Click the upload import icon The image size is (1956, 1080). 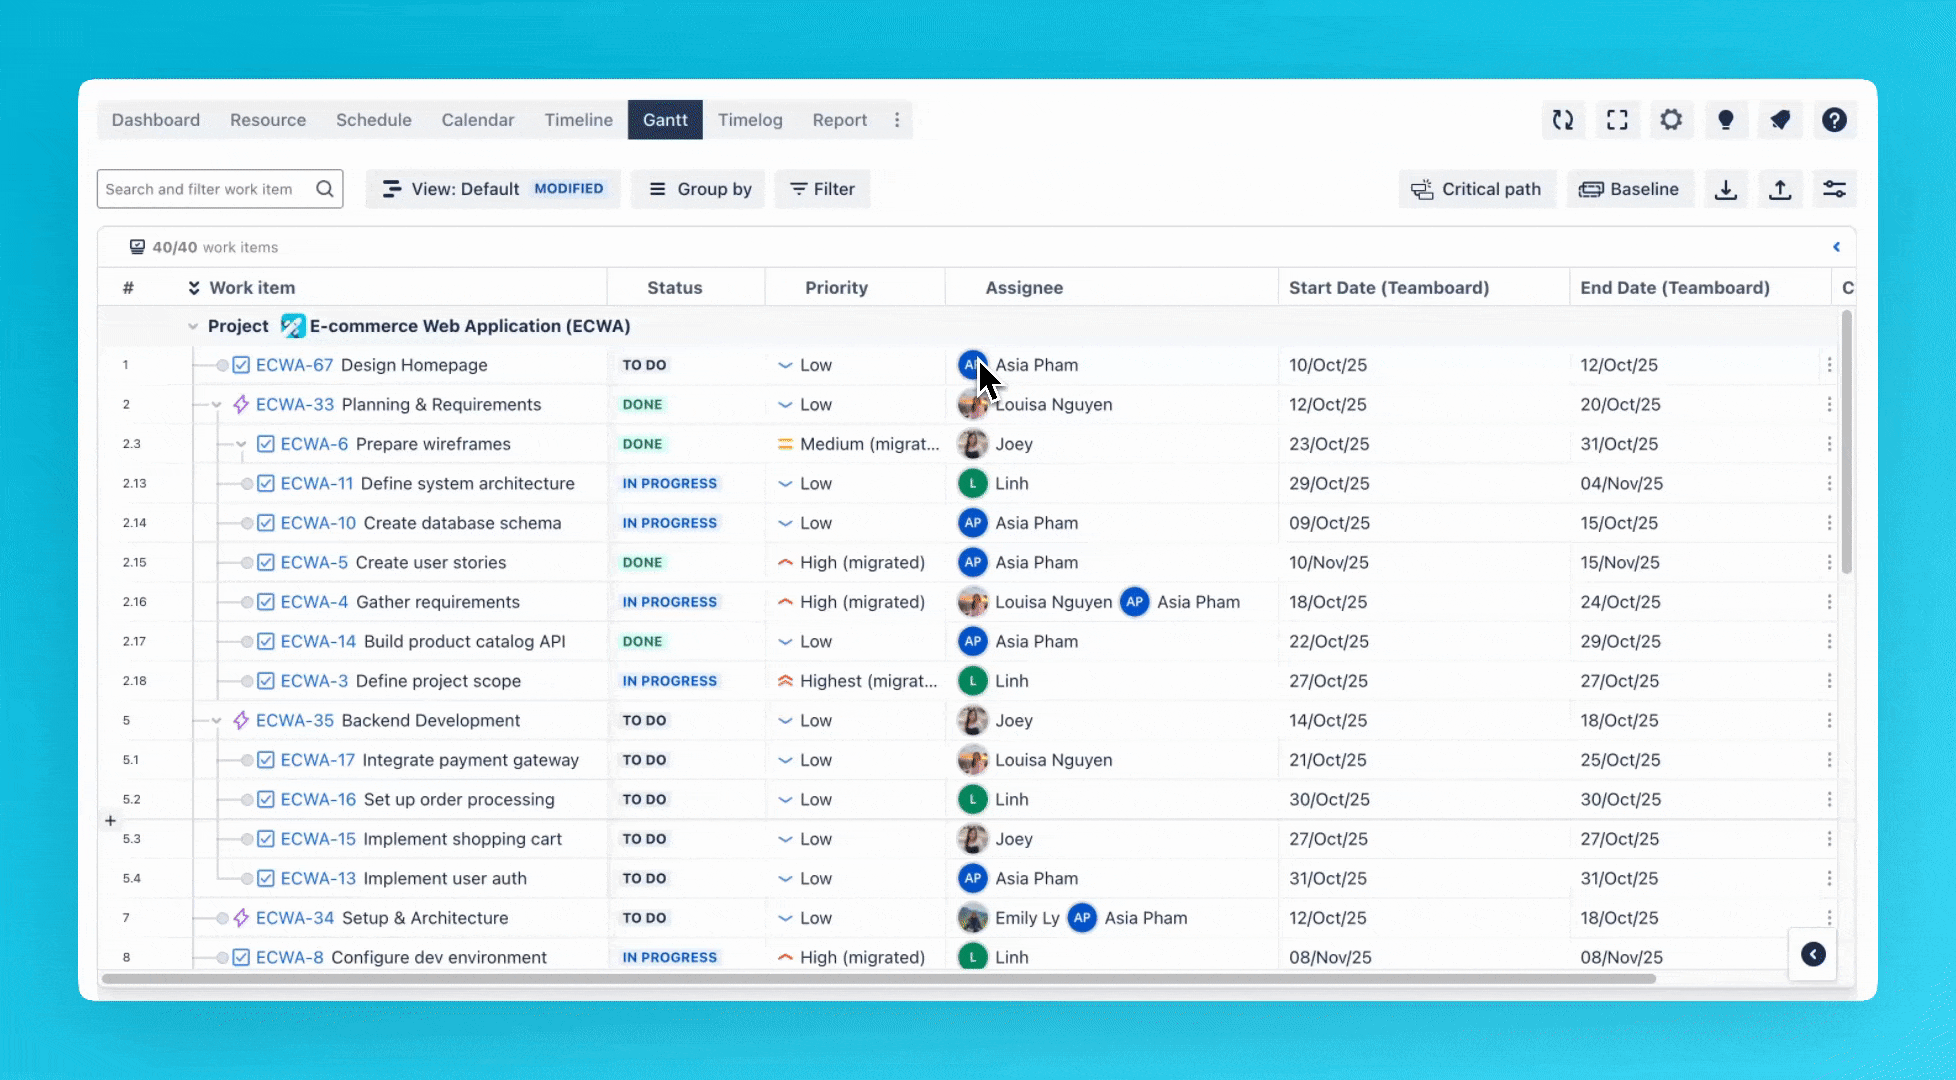click(1780, 189)
